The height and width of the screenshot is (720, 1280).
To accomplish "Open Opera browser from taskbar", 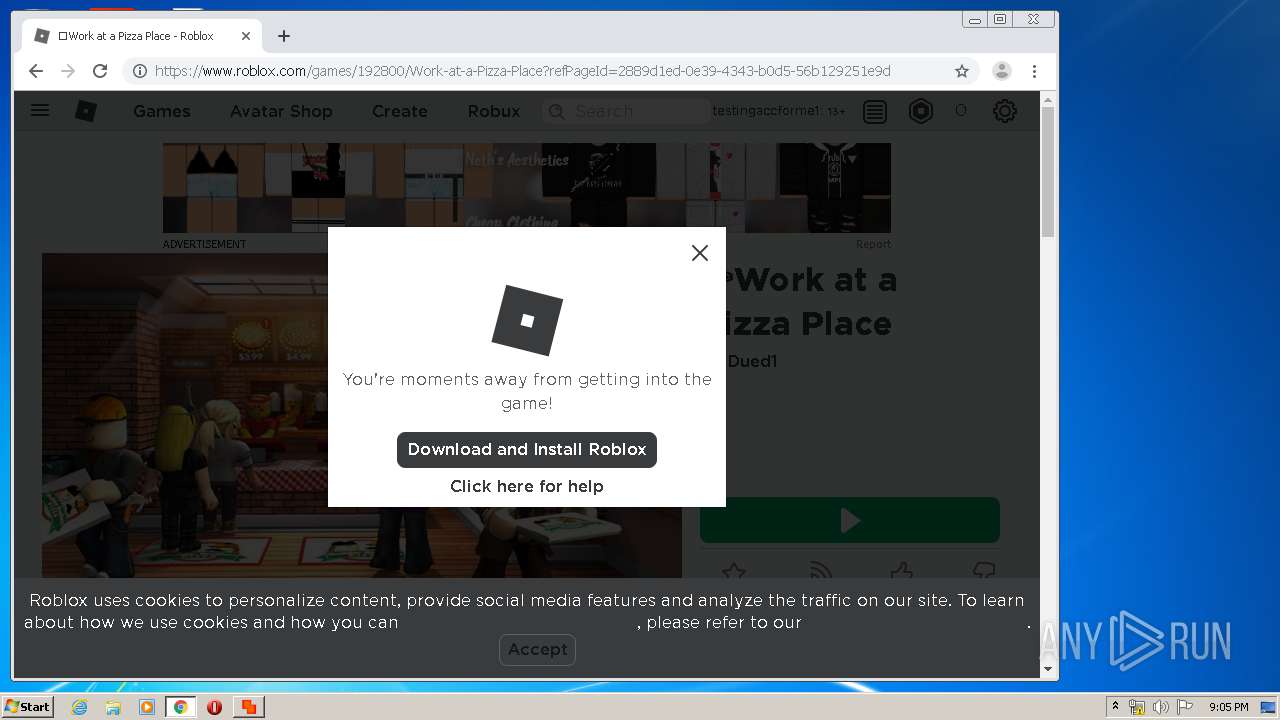I will point(214,707).
